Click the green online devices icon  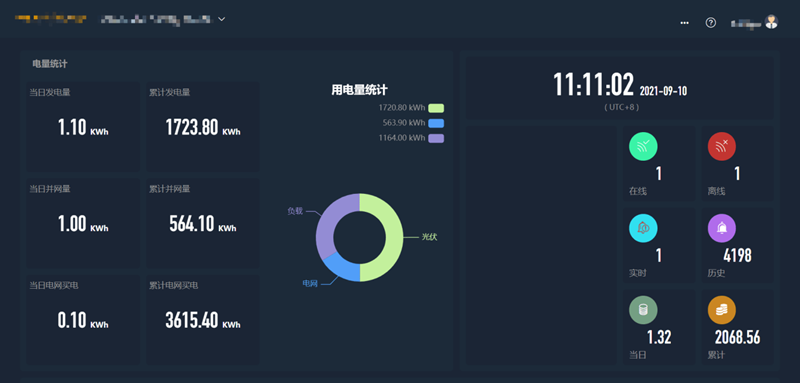click(643, 146)
